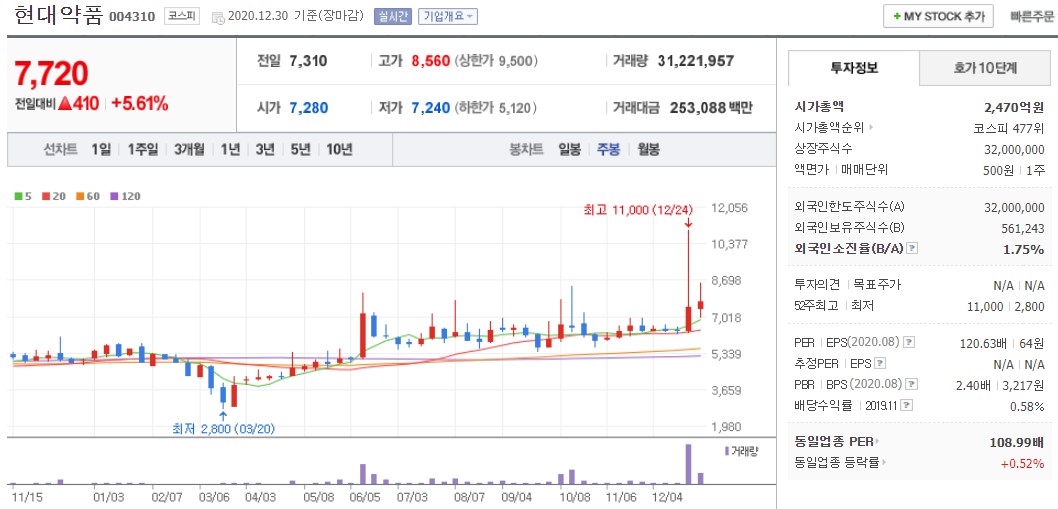The width and height of the screenshot is (1058, 509).
Task: Show the 1주일 line chart
Action: pos(142,149)
